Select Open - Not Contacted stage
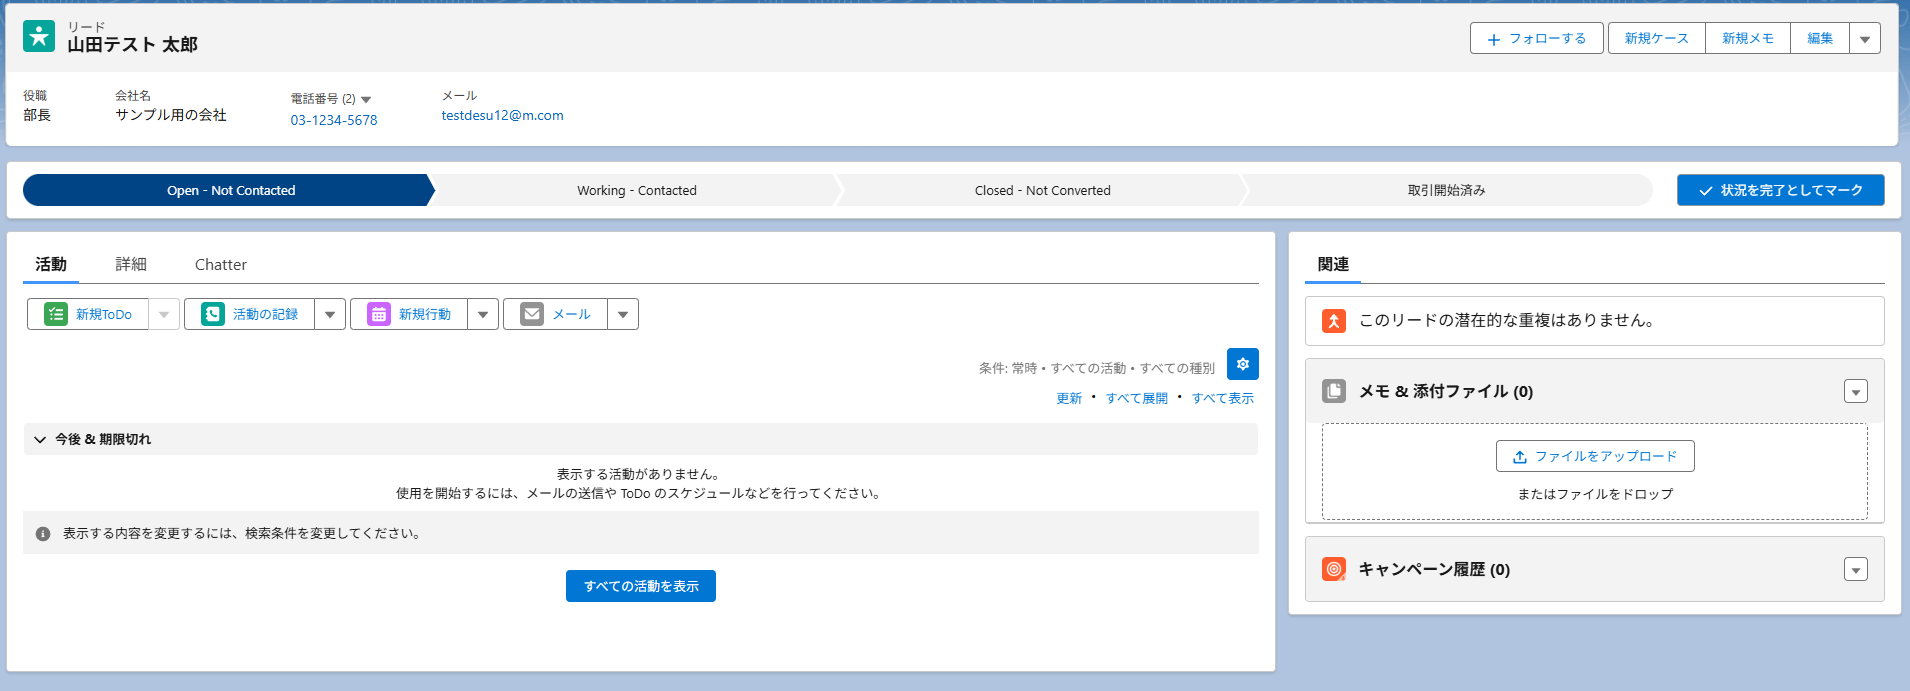The image size is (1910, 691). [231, 190]
